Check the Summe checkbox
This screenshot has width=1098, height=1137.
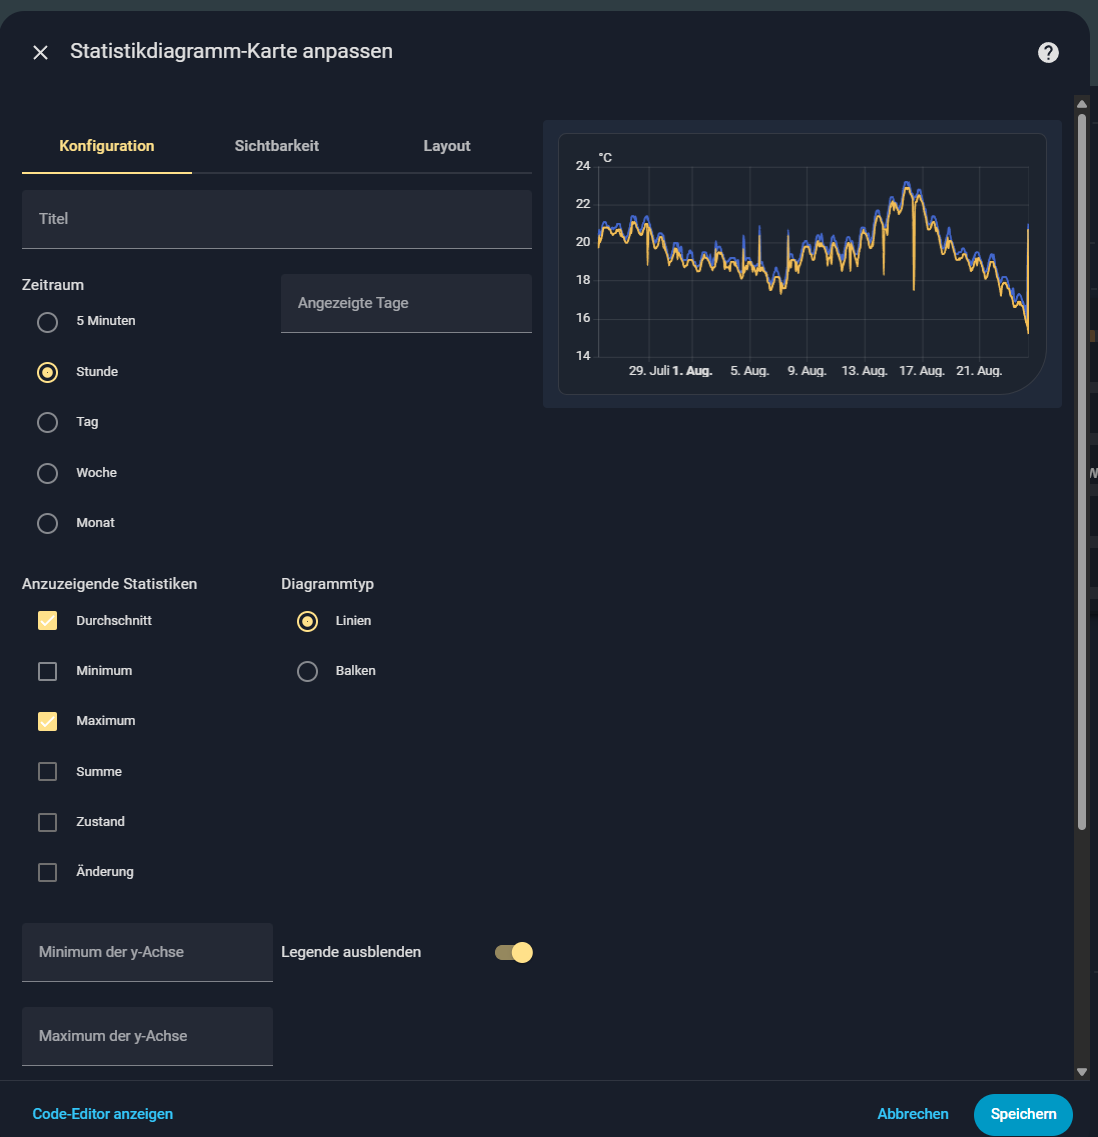coord(47,772)
